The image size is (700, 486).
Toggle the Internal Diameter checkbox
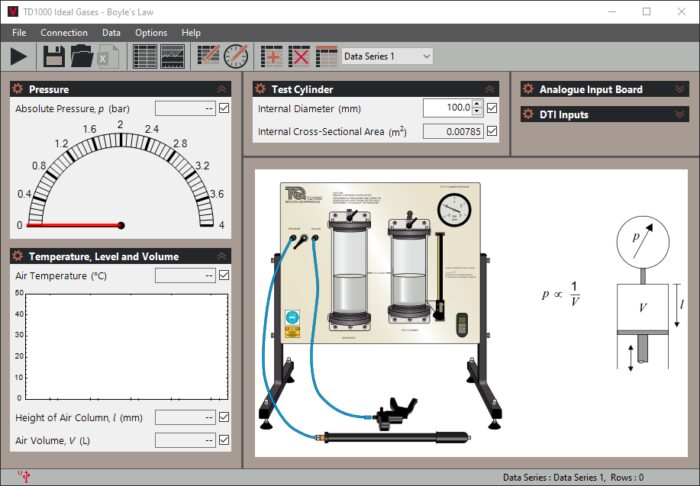[x=492, y=108]
